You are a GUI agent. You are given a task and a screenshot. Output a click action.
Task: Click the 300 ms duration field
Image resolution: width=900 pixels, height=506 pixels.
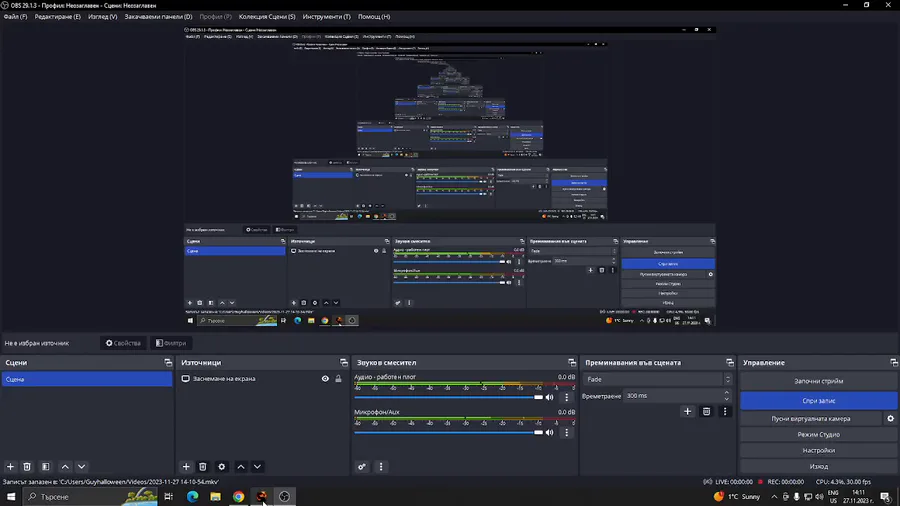pyautogui.click(x=672, y=396)
